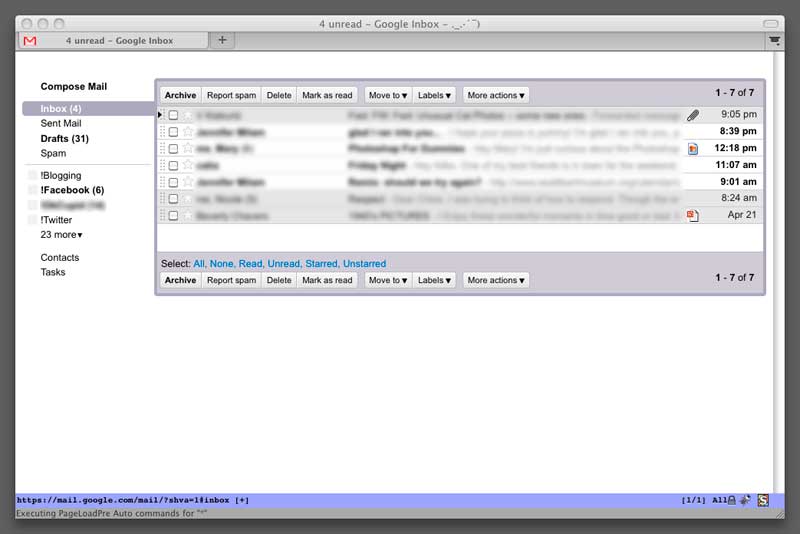
Task: Select All messages link
Action: coord(199,264)
